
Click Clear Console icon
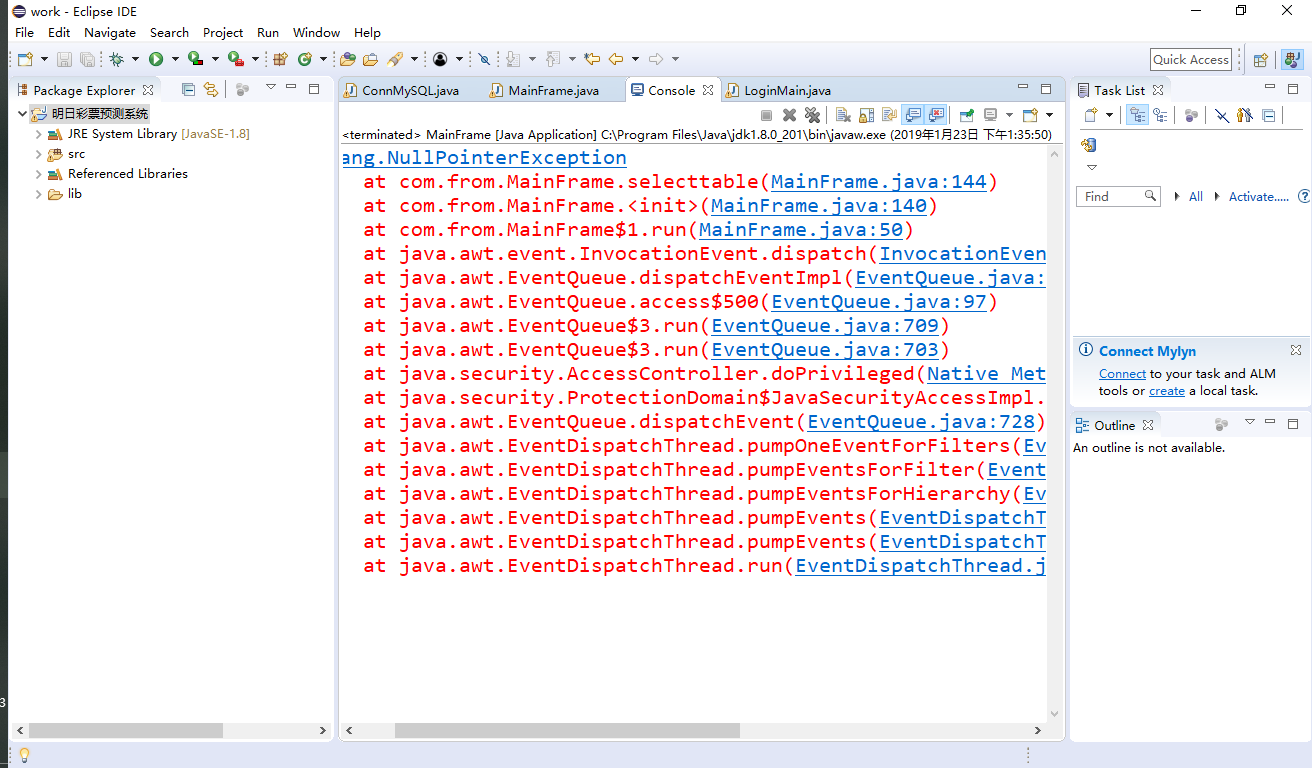coord(843,115)
